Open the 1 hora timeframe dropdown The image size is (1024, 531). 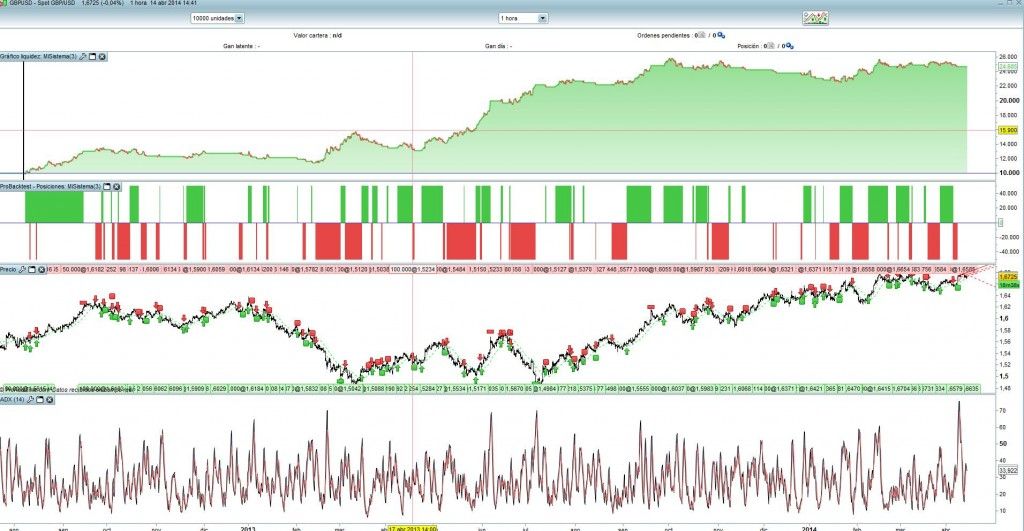tap(542, 18)
